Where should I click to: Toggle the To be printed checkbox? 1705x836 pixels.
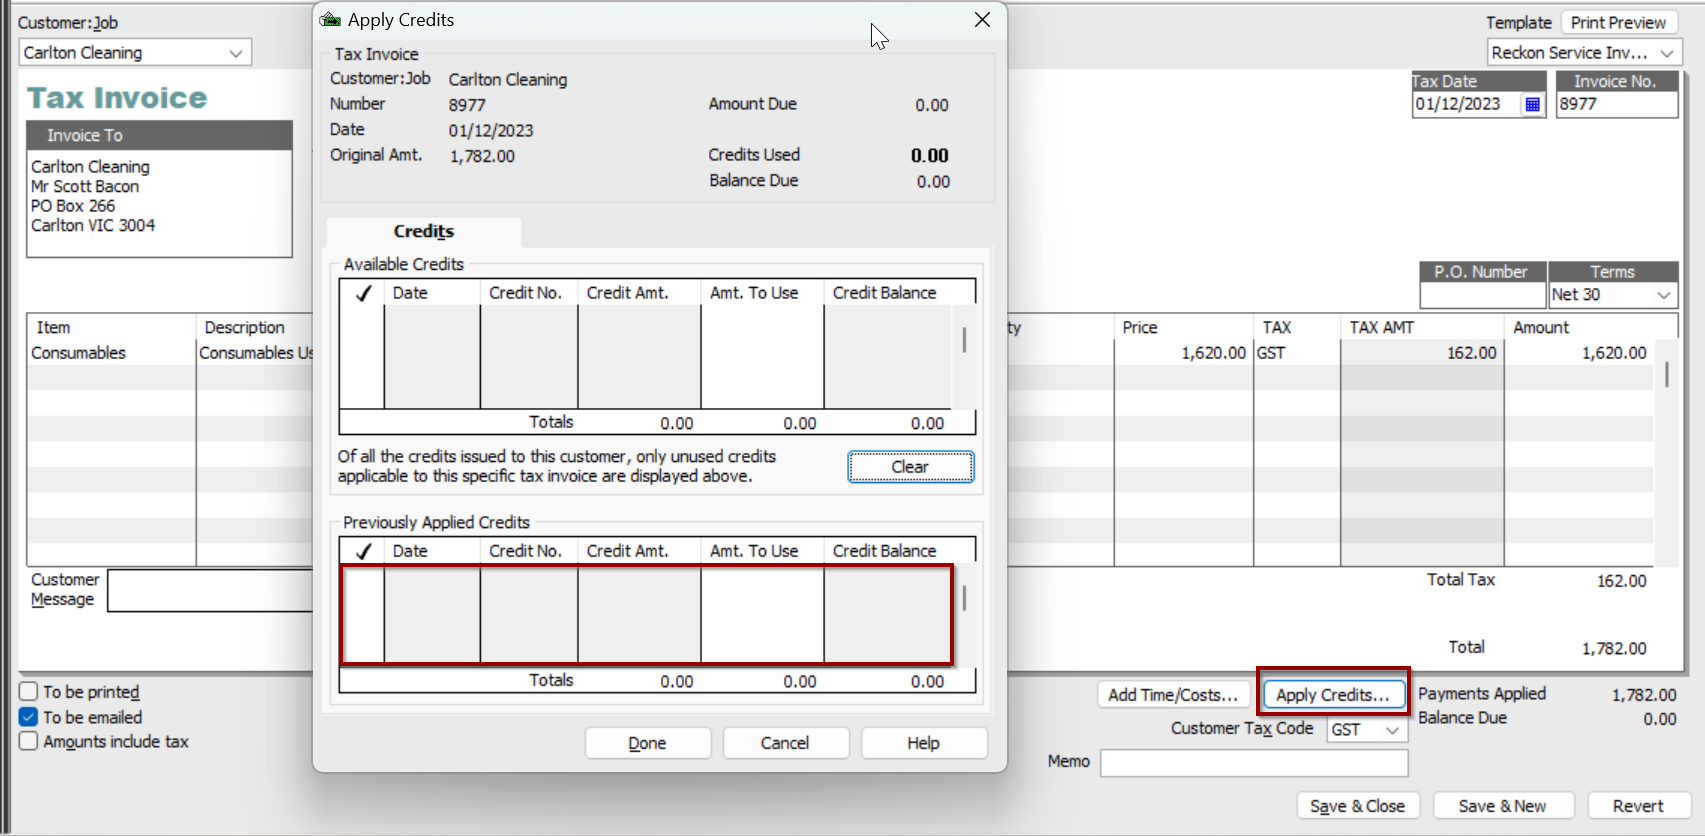point(28,692)
